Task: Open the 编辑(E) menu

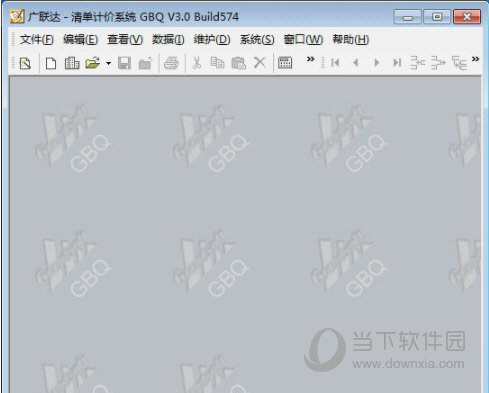Action: coord(80,40)
